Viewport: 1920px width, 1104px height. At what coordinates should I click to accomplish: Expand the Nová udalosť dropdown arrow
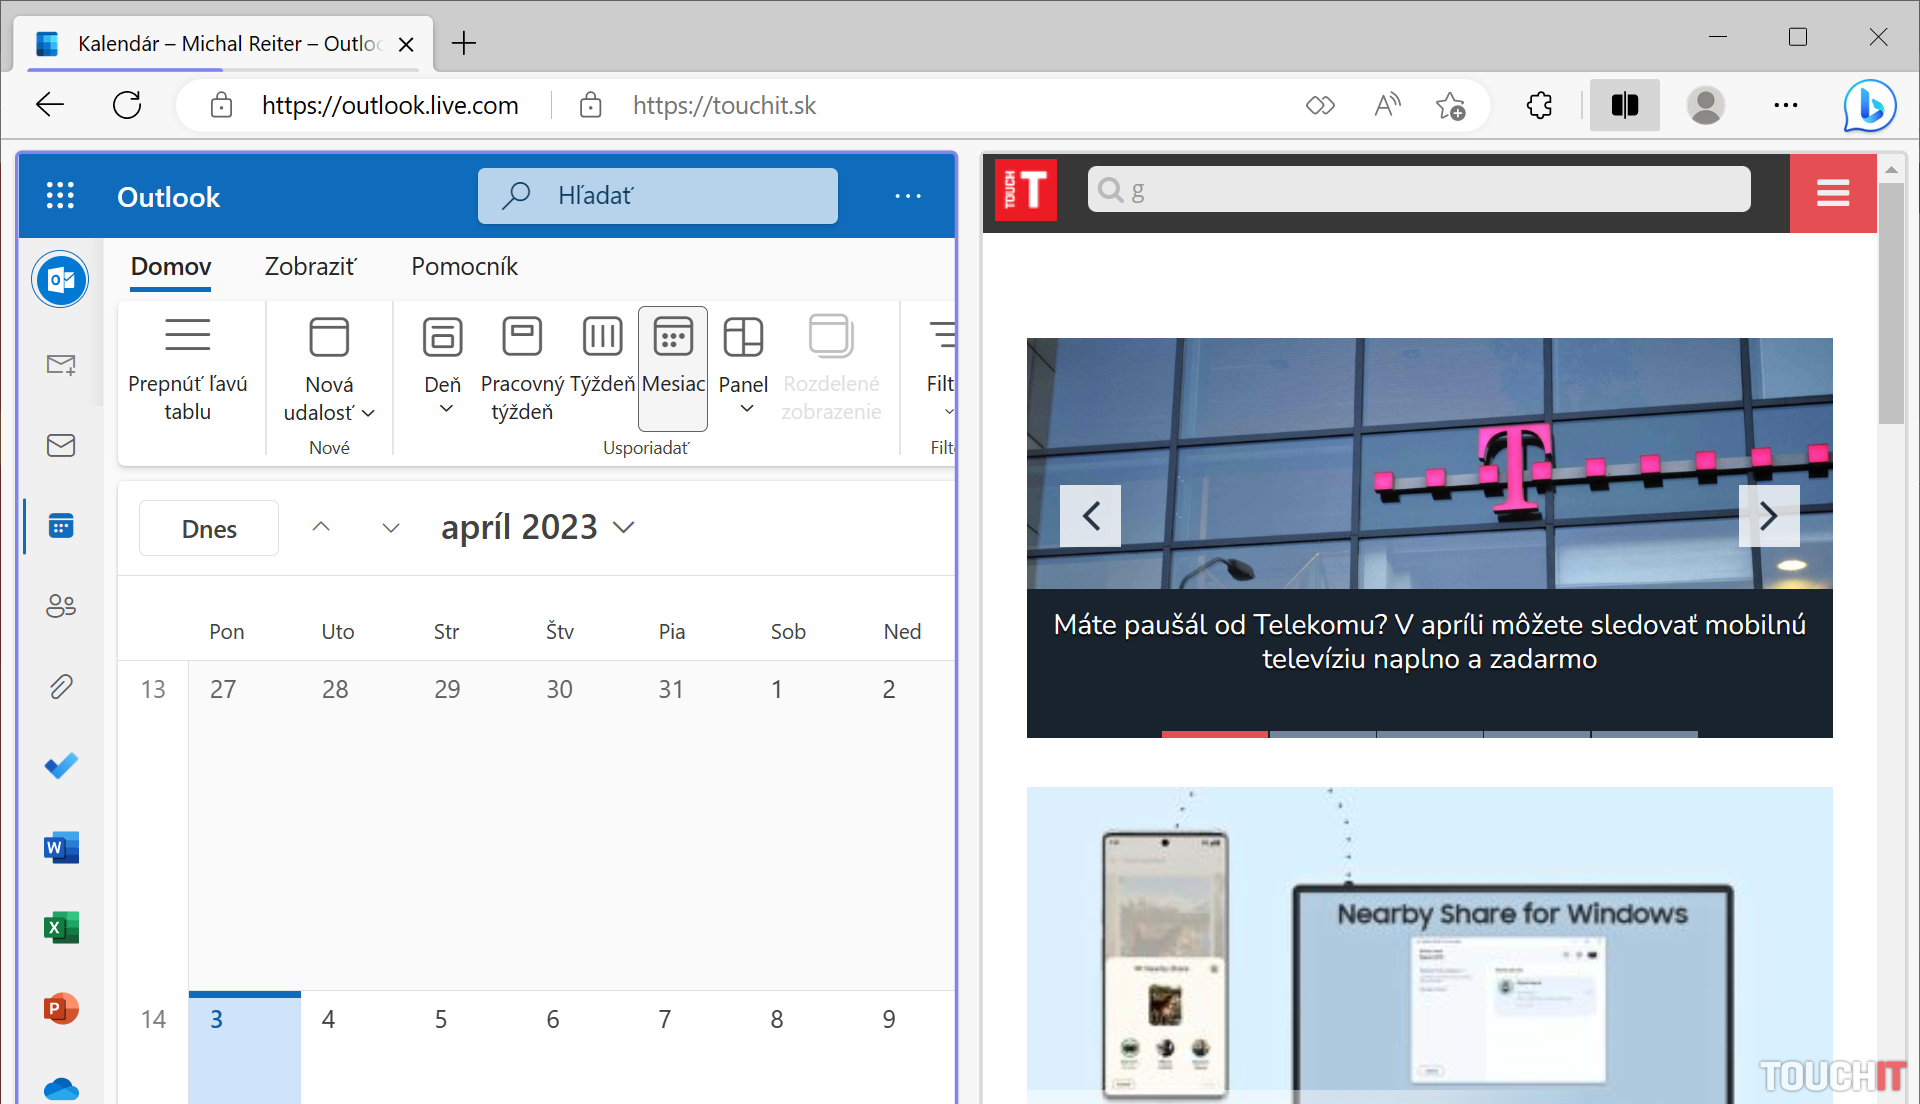coord(369,413)
